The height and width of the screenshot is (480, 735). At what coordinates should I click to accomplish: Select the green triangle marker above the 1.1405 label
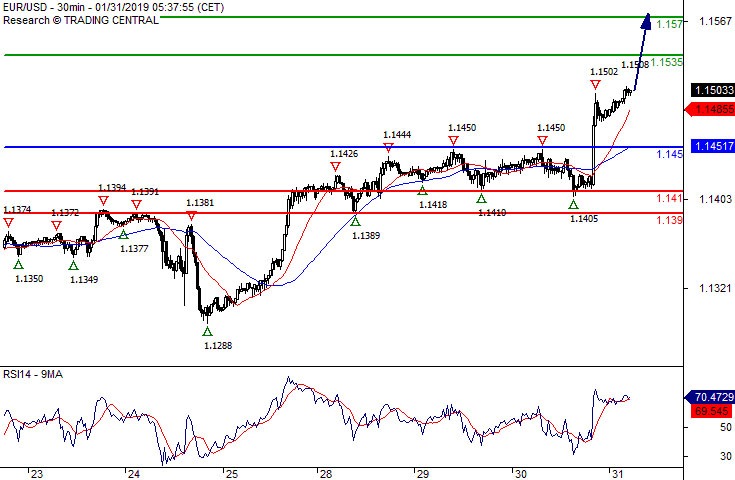point(573,204)
